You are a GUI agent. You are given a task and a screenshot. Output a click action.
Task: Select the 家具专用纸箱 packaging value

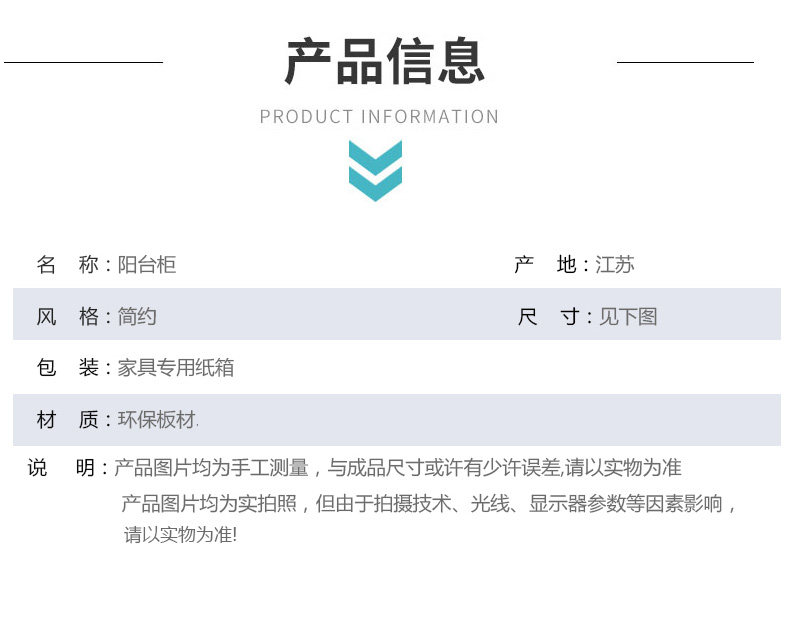tap(176, 367)
